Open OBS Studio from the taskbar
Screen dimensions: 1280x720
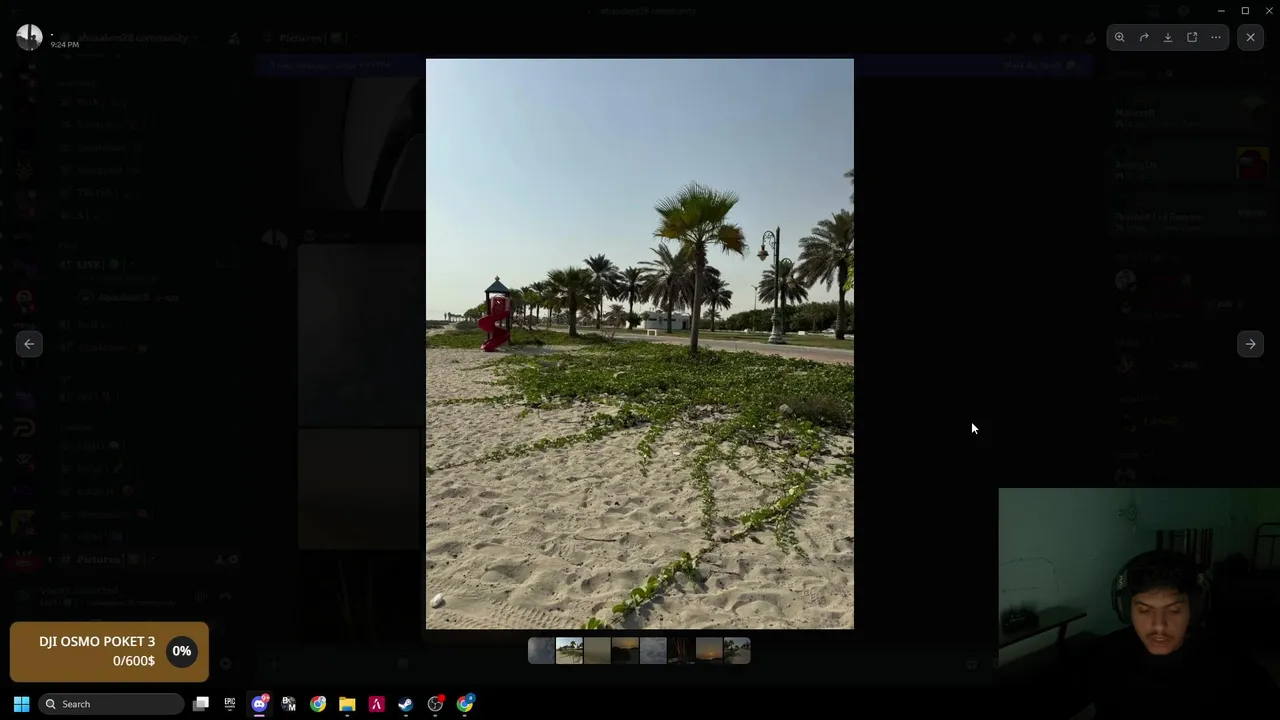[x=435, y=704]
